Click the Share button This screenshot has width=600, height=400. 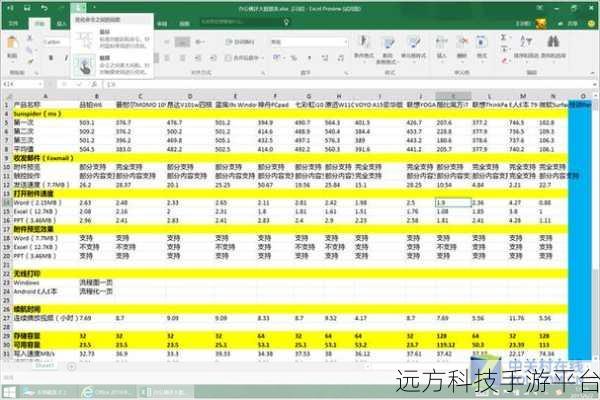click(568, 23)
